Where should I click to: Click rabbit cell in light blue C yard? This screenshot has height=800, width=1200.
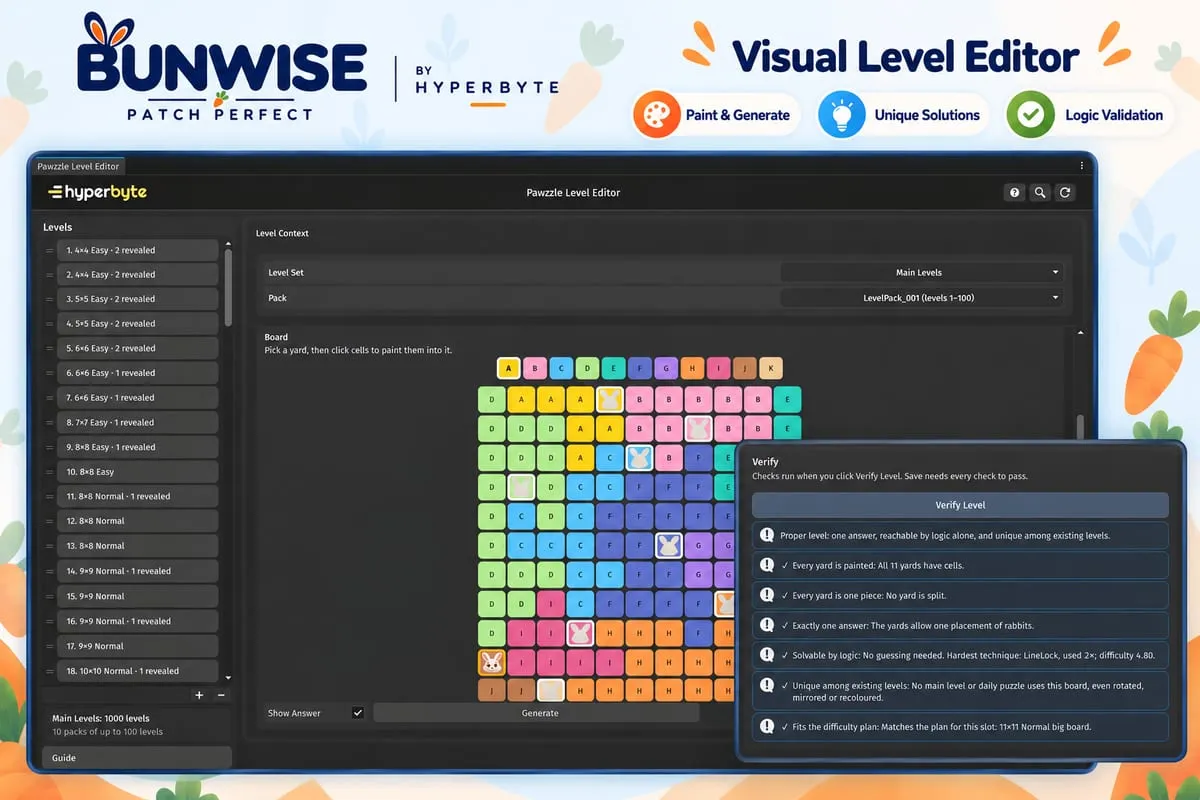(639, 458)
